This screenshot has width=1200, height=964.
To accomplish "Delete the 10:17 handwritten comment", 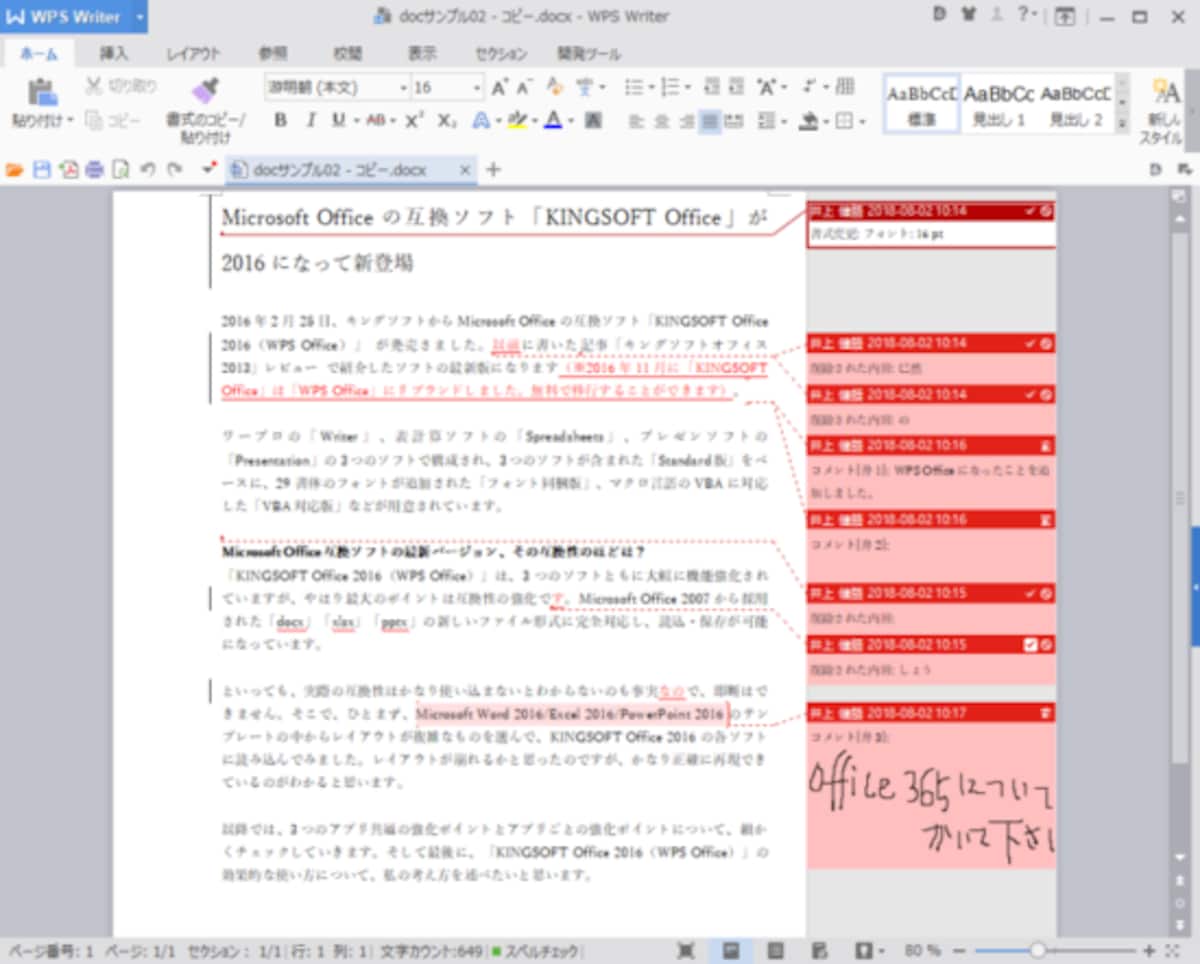I will [x=1045, y=713].
